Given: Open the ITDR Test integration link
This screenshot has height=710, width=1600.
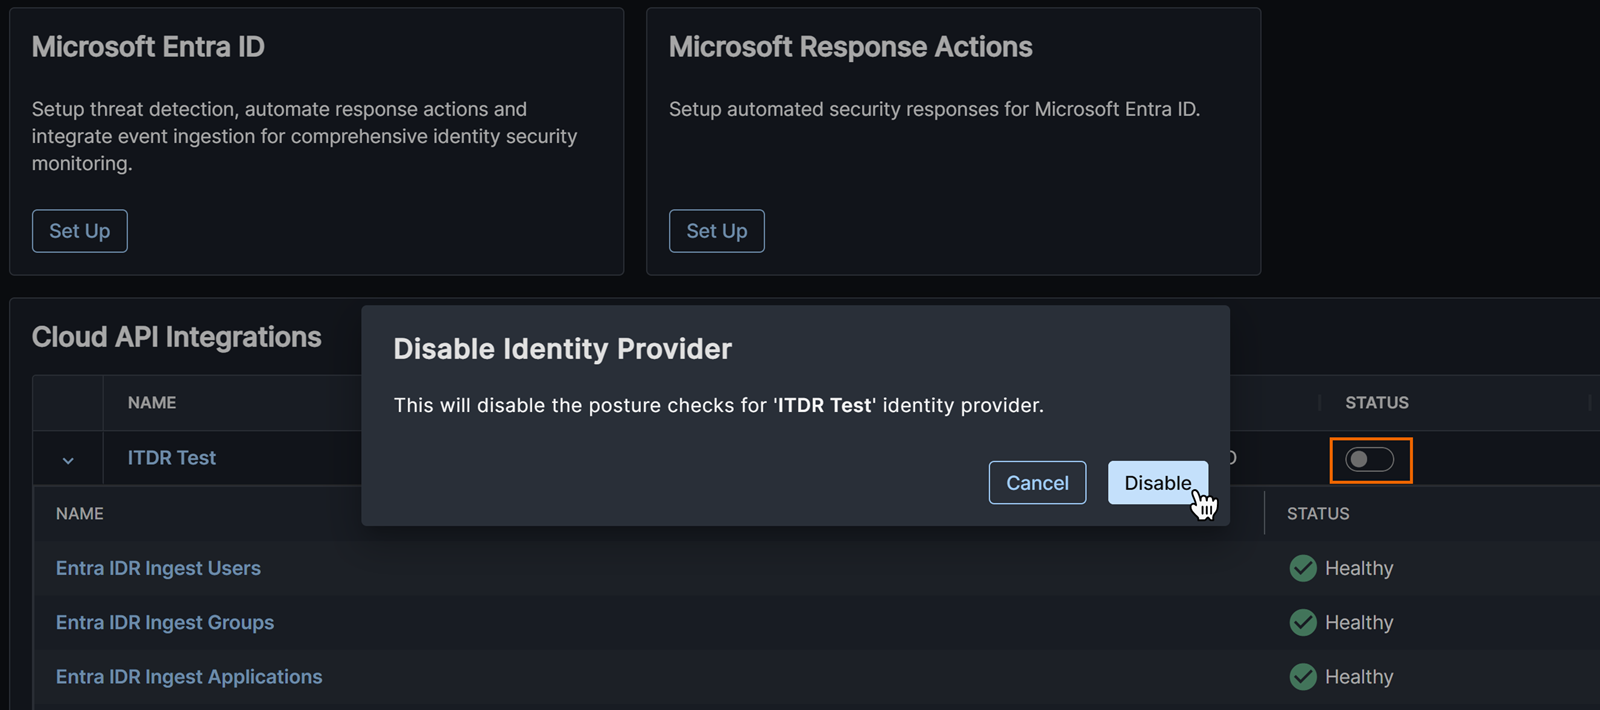Looking at the screenshot, I should coord(172,458).
